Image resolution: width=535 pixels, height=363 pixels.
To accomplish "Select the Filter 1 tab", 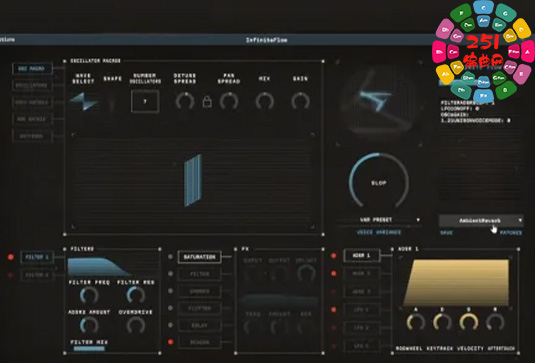I will tap(37, 257).
